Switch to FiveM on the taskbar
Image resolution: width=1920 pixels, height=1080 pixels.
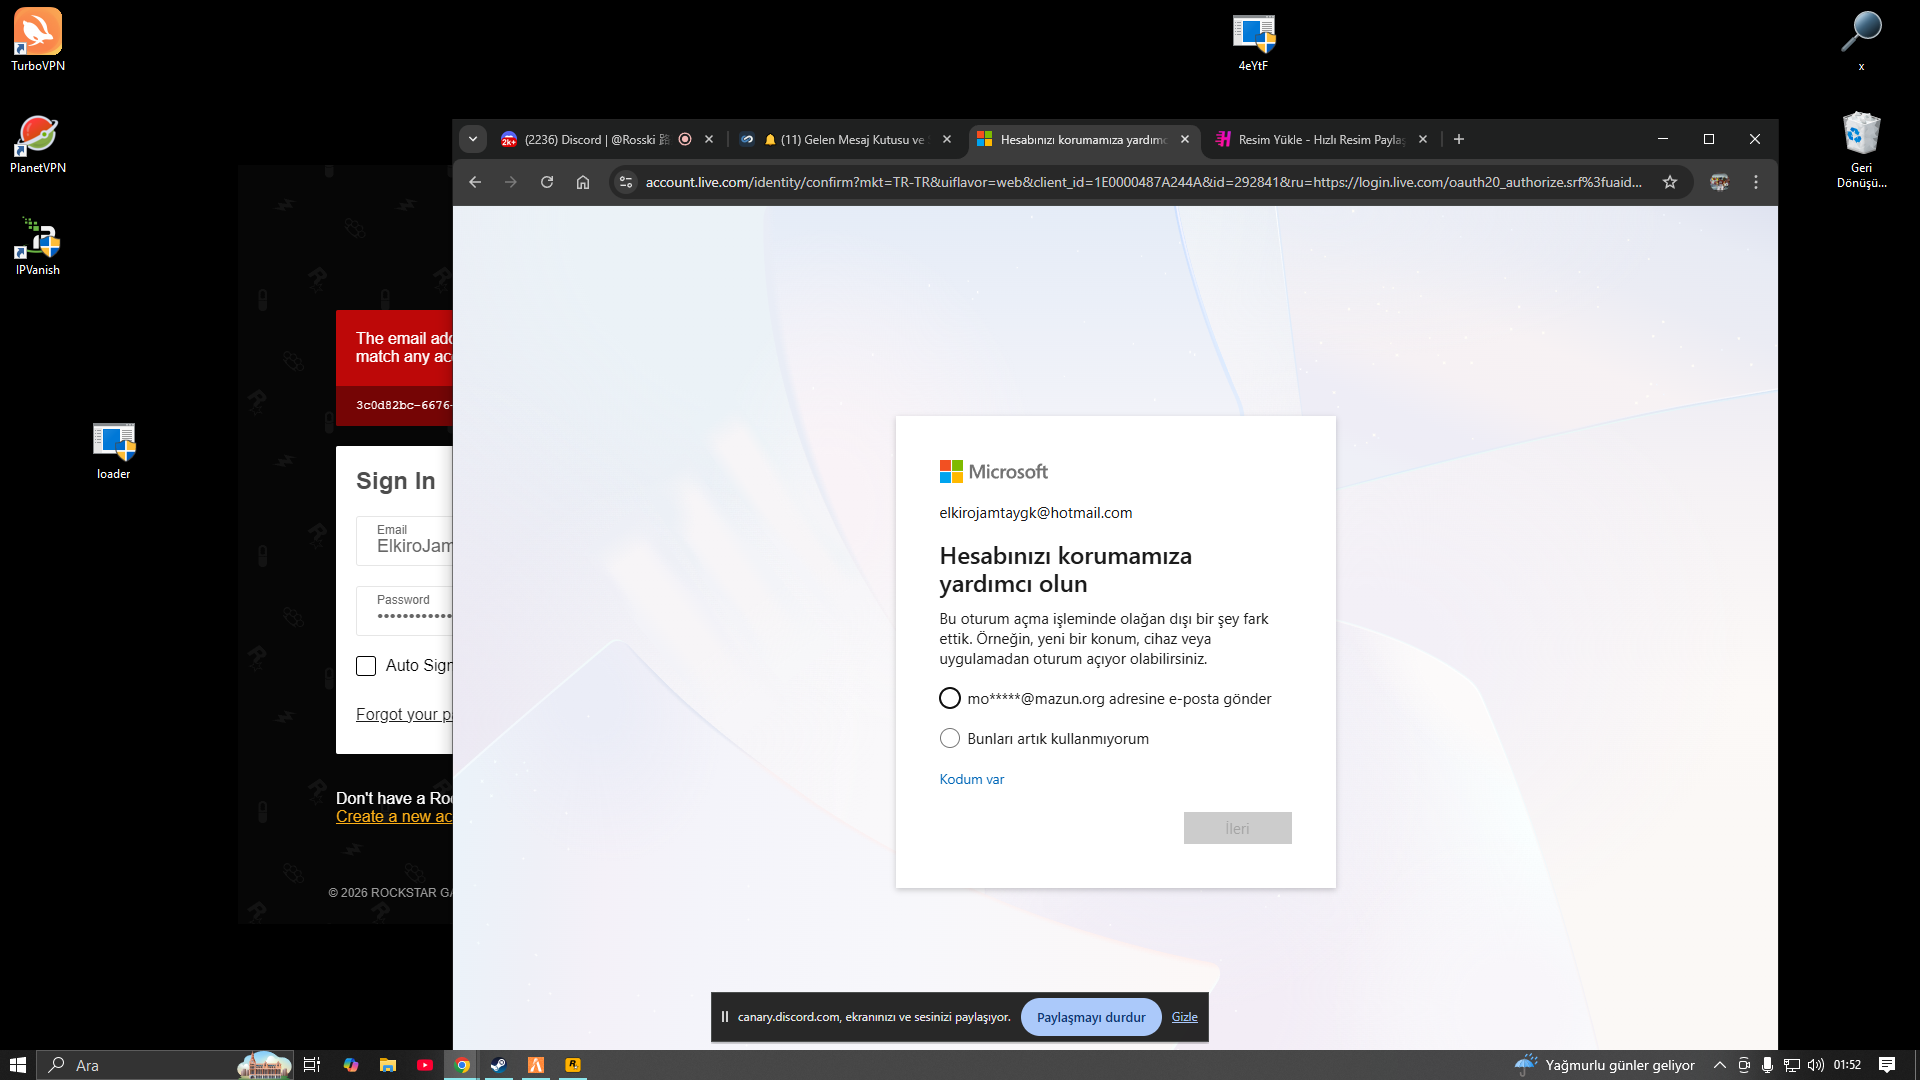point(536,1065)
